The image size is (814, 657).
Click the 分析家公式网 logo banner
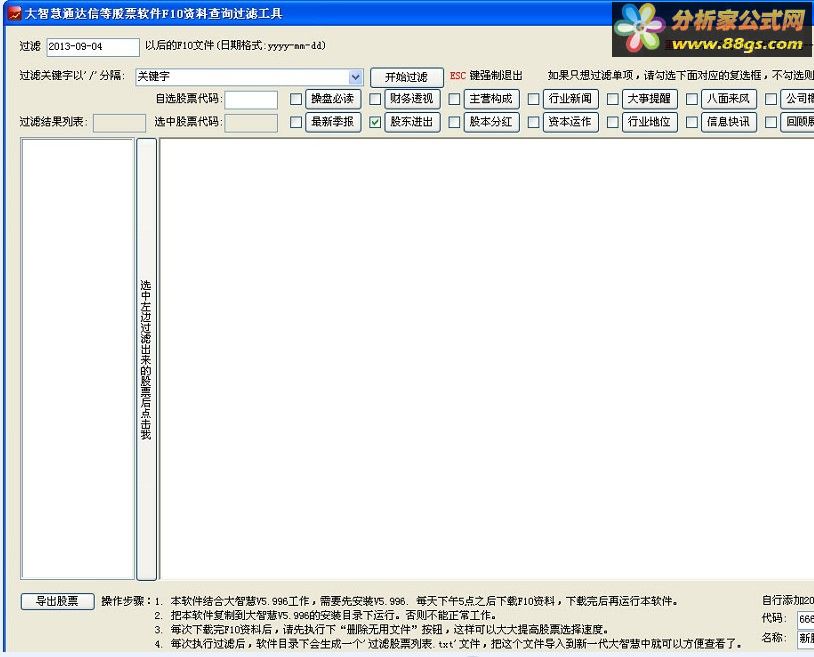(712, 29)
